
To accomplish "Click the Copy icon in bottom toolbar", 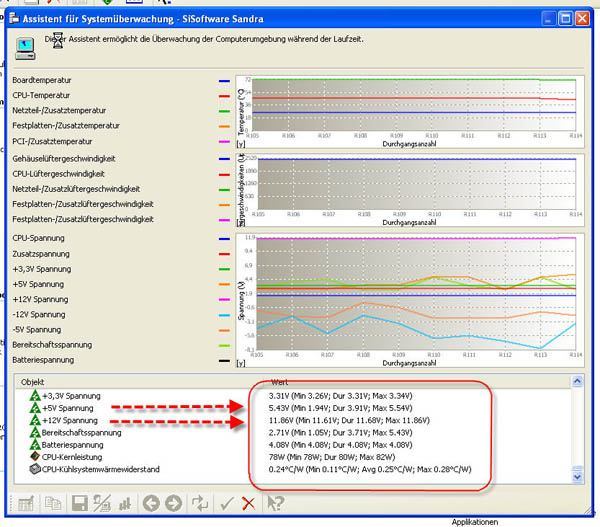I will pyautogui.click(x=53, y=503).
